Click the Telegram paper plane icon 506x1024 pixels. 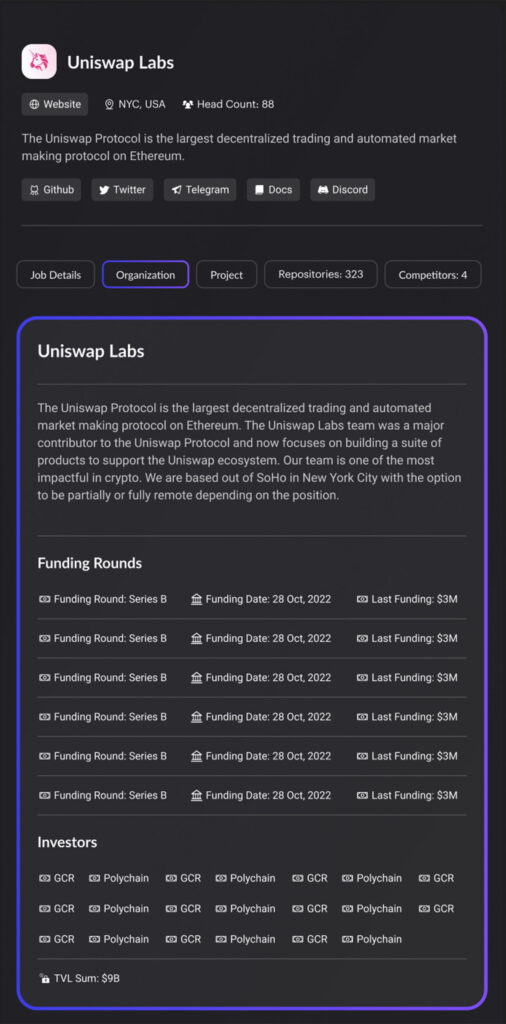pyautogui.click(x=176, y=190)
